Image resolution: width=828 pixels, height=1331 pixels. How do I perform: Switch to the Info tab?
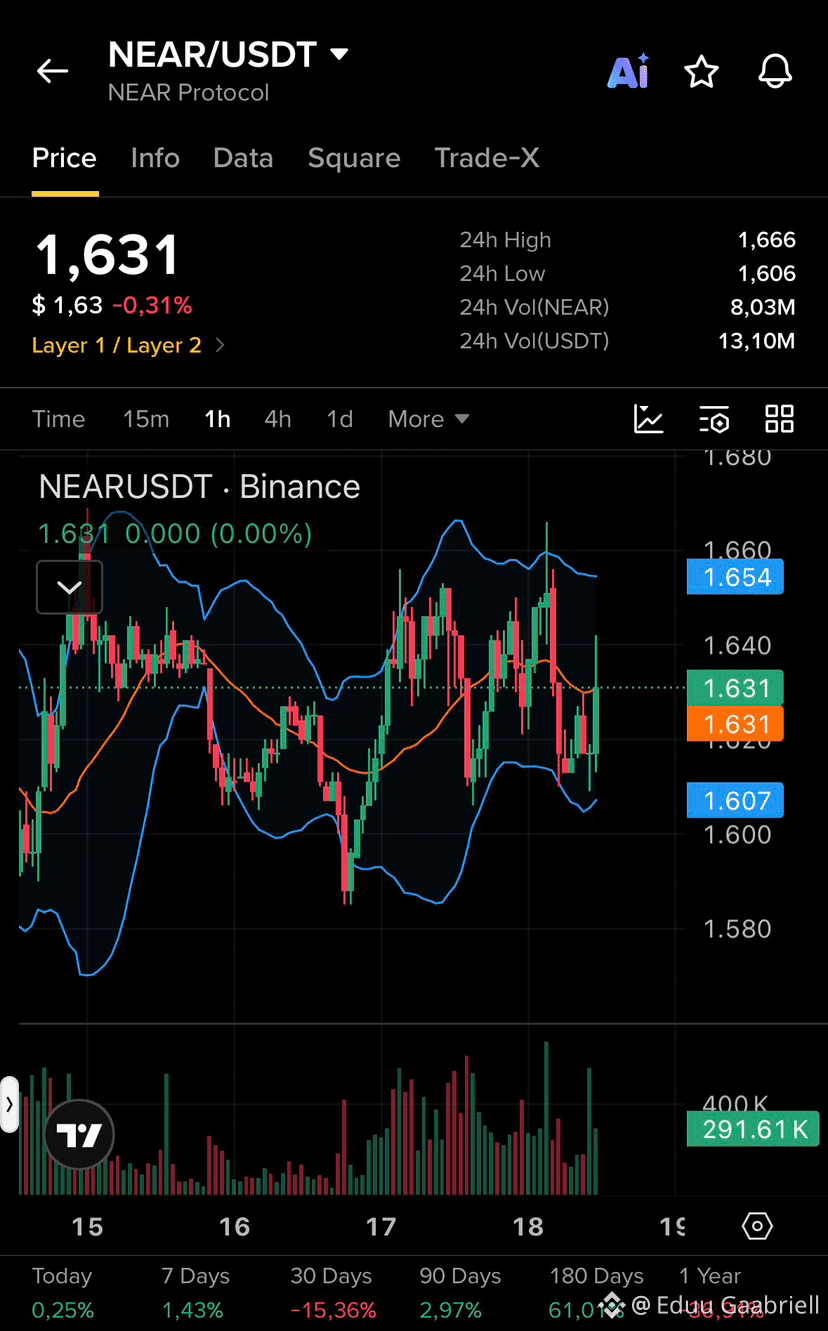pyautogui.click(x=155, y=158)
